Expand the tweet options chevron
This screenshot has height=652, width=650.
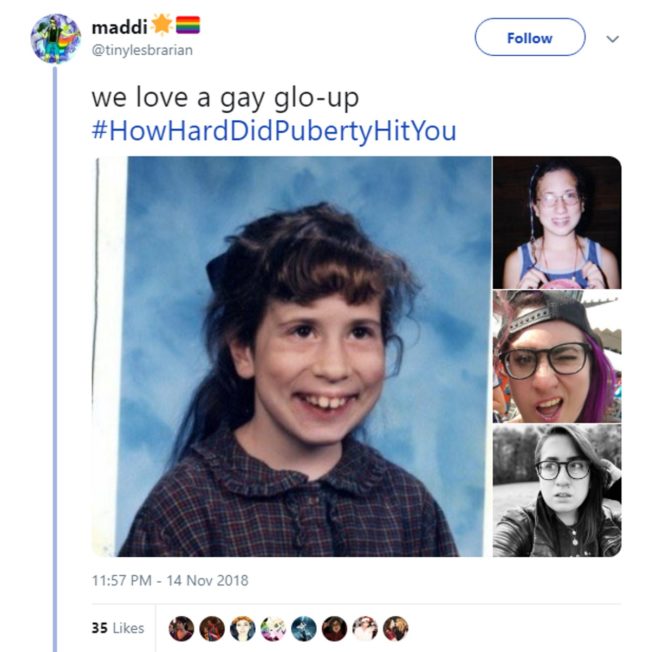click(612, 39)
